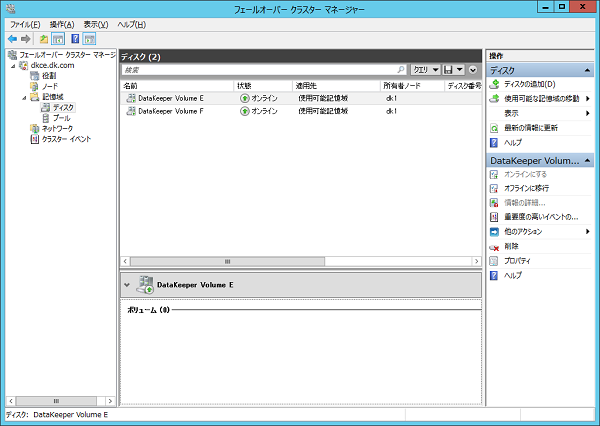Click the tree pane scroll left arrow
This screenshot has height=426, width=600.
11,401
